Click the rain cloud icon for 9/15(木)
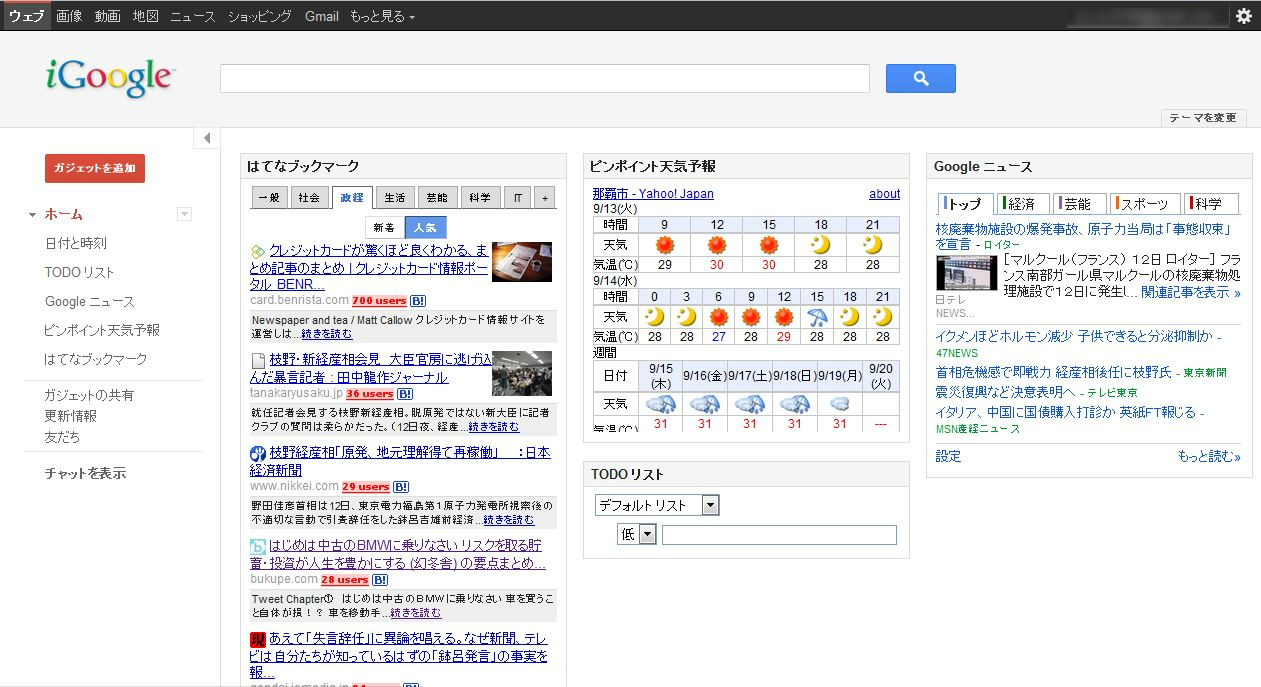Viewport: 1261px width, 687px height. click(x=662, y=404)
